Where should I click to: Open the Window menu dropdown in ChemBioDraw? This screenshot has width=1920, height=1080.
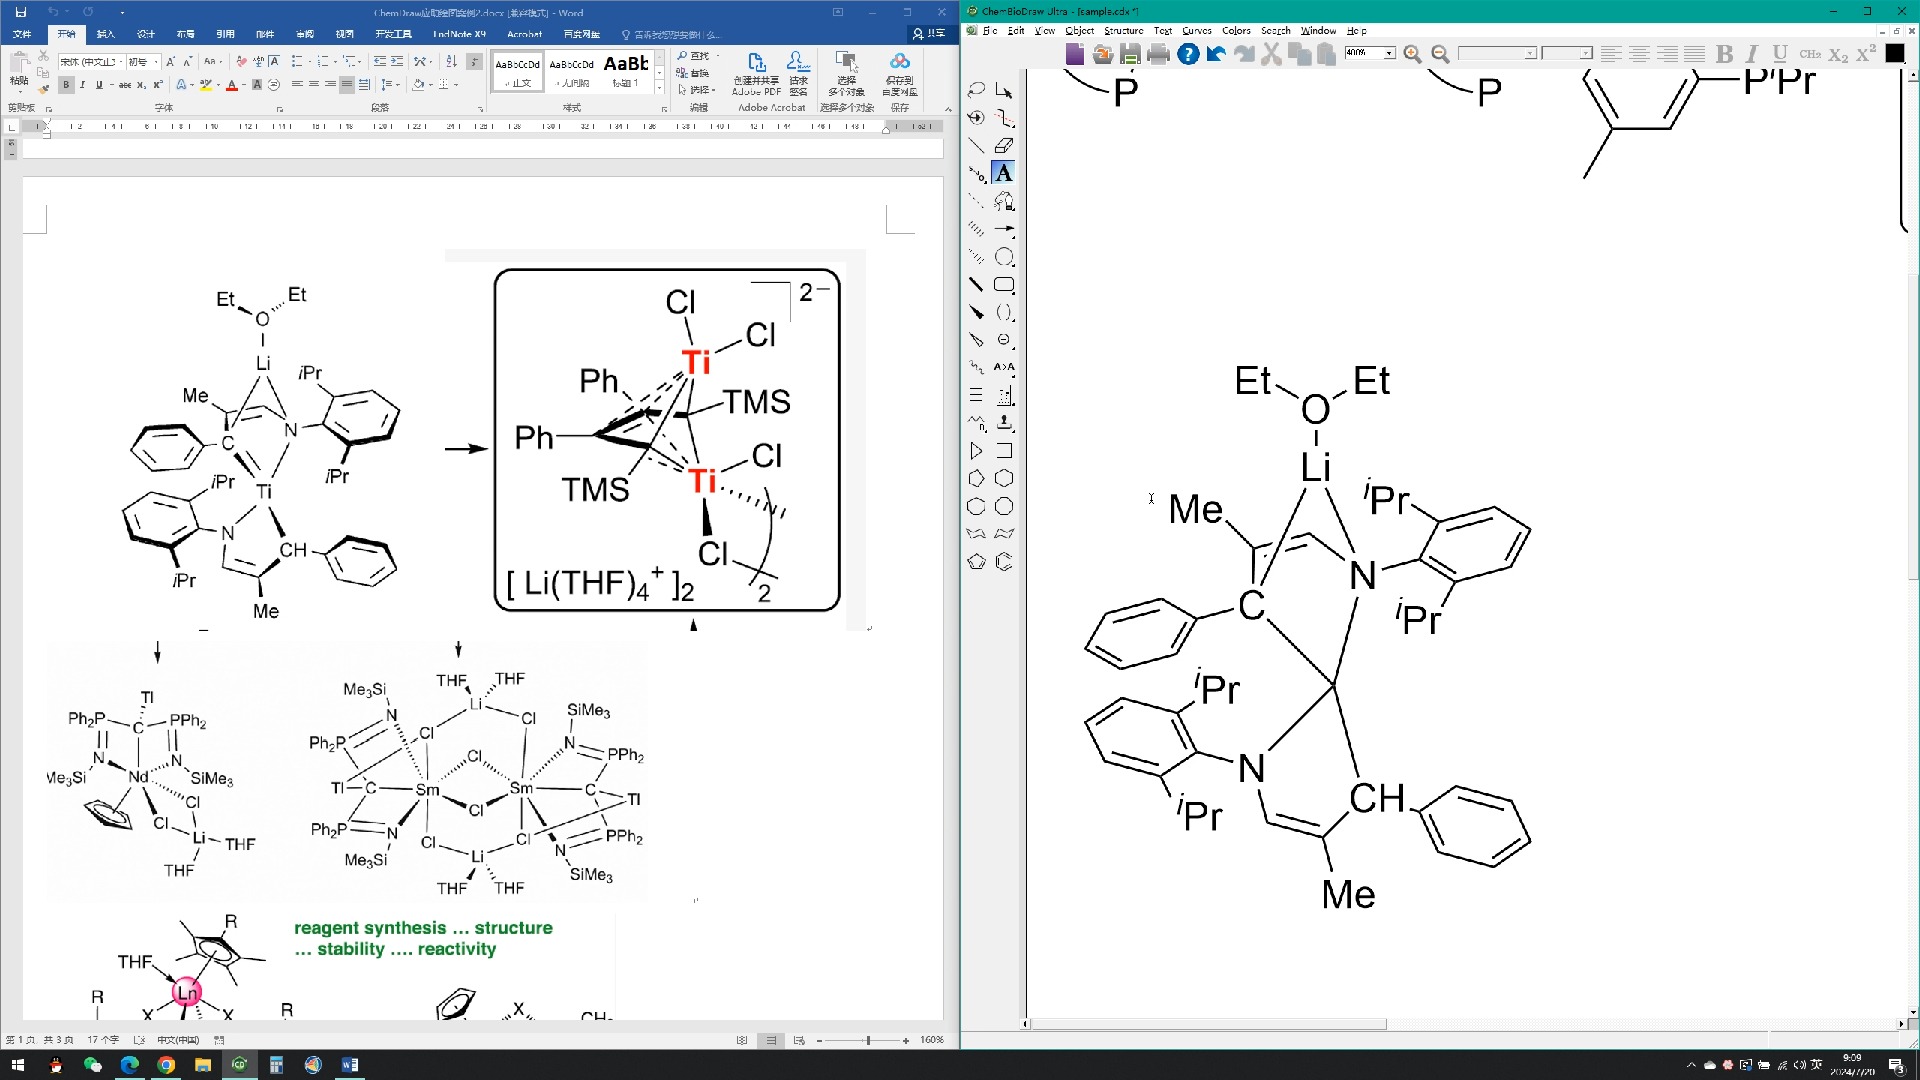1315,30
